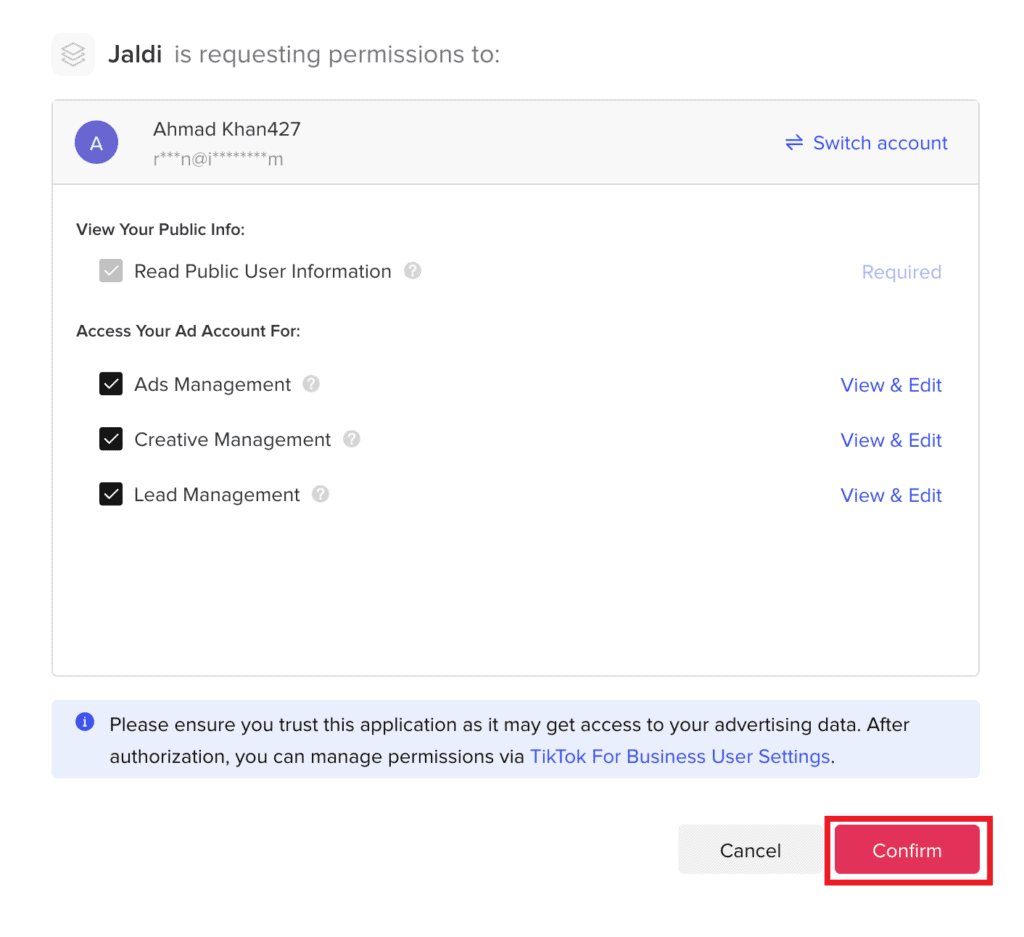Viewport: 1024px width, 937px height.
Task: Toggle off Lead Management permission
Action: click(111, 494)
